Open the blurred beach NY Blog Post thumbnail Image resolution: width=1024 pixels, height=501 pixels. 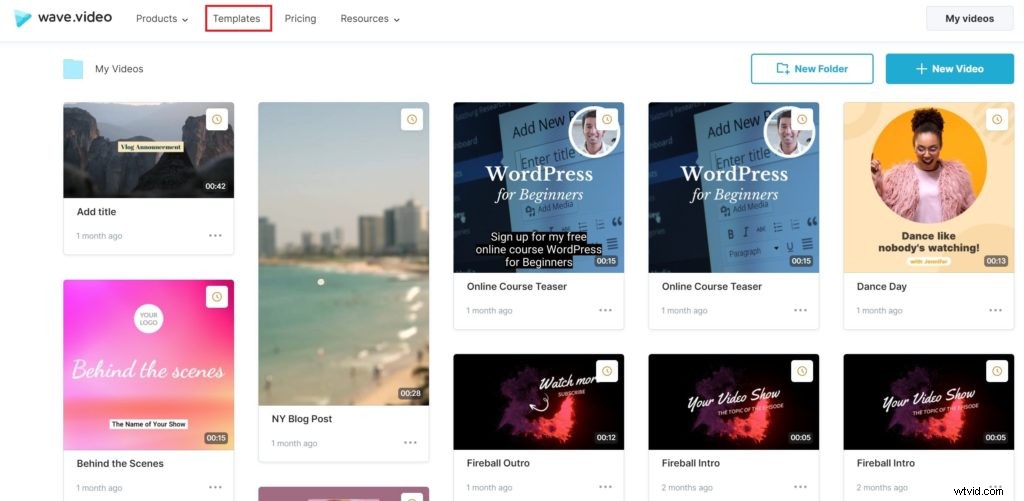(344, 253)
